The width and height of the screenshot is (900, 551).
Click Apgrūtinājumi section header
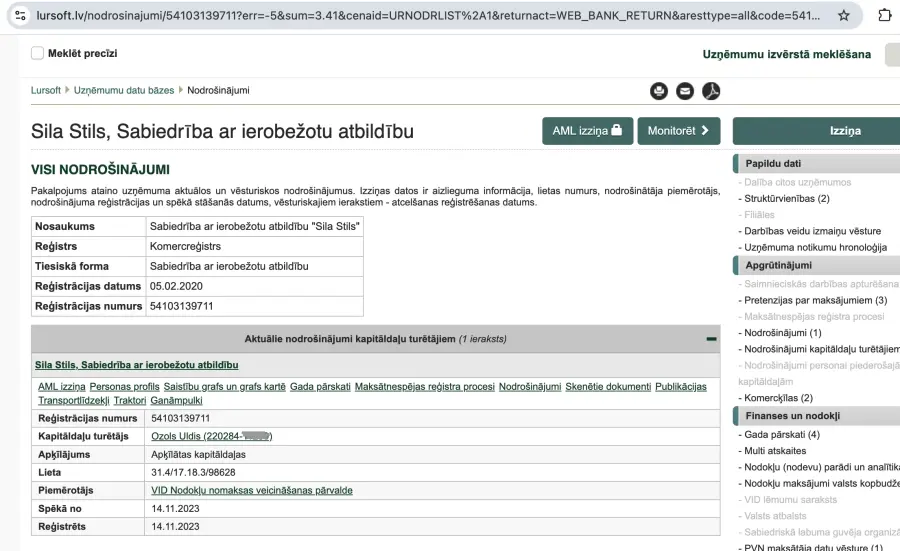point(817,265)
